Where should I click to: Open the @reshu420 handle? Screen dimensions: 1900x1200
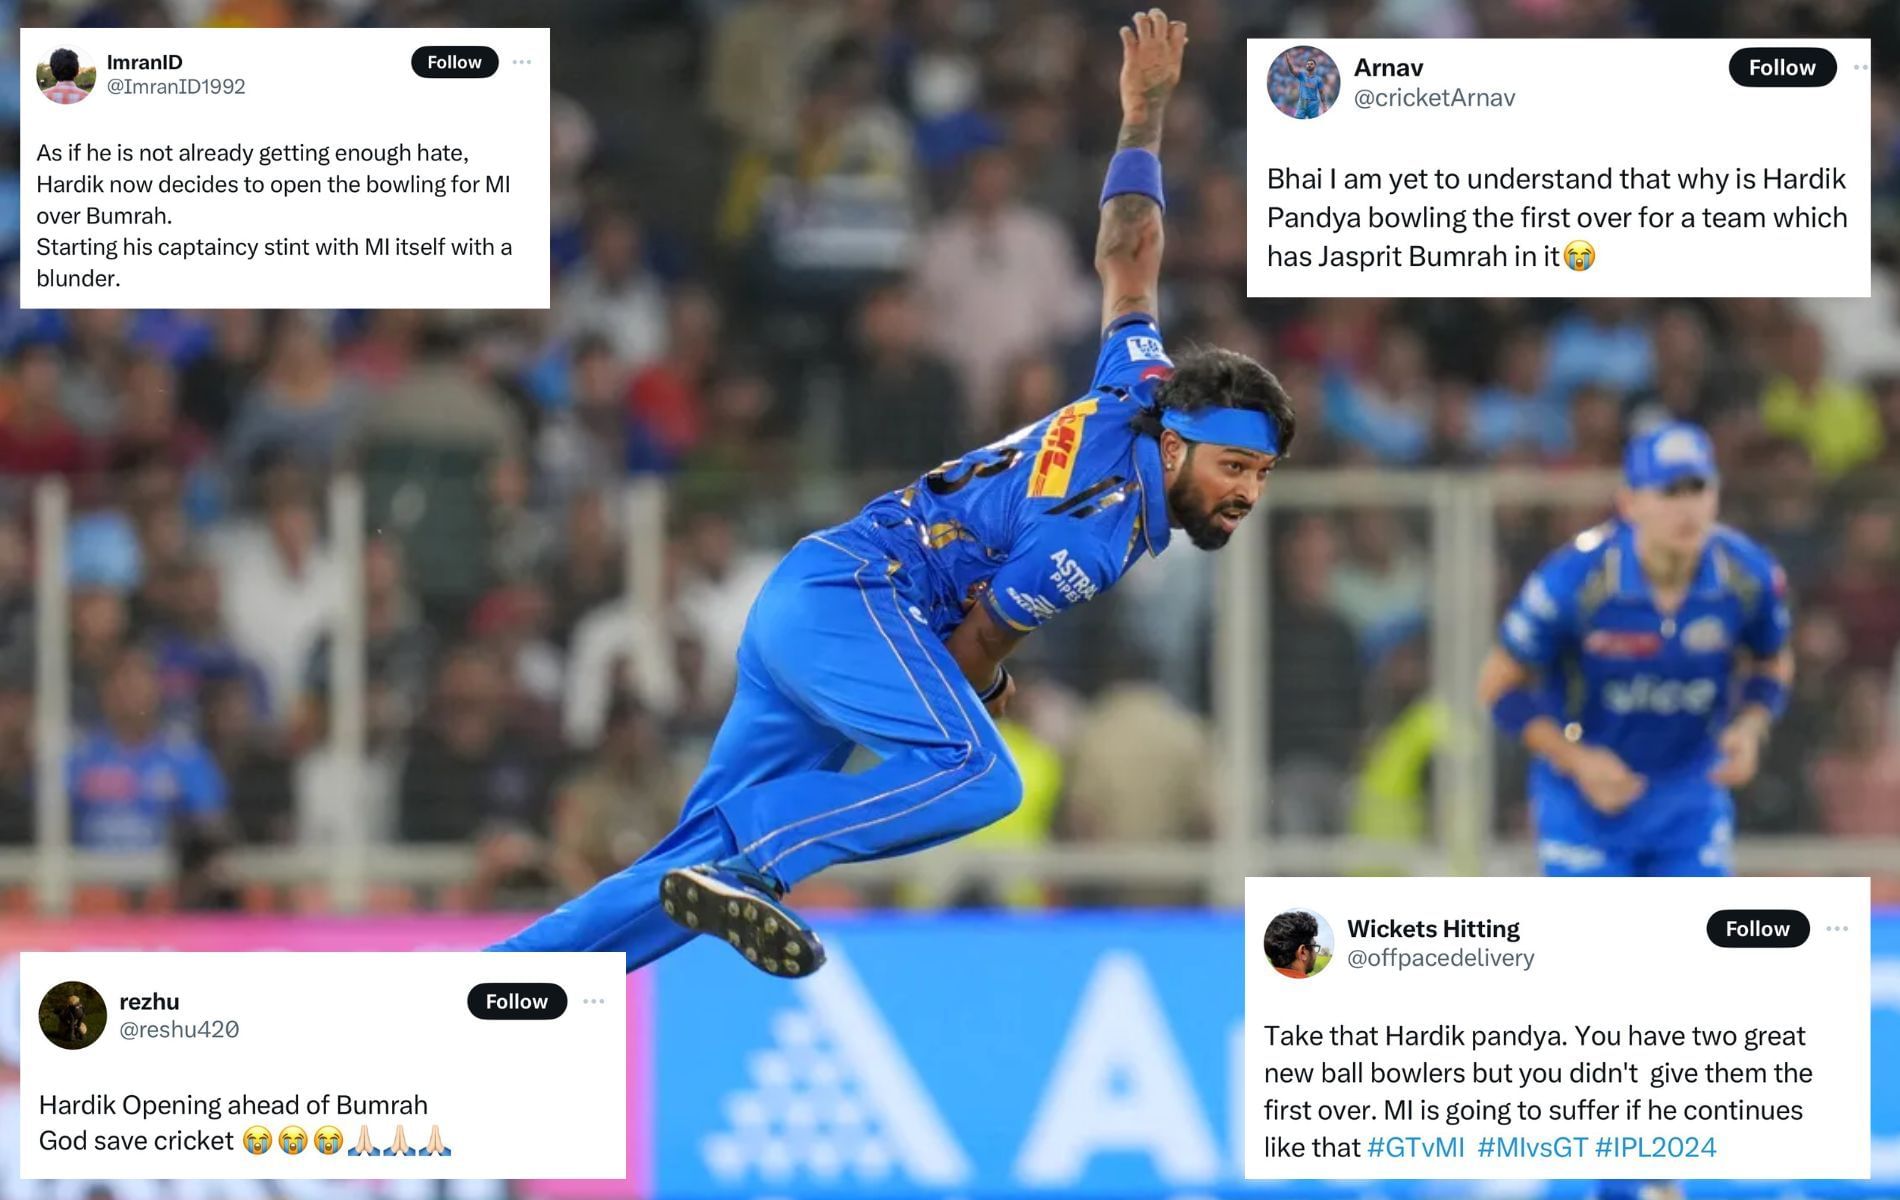179,1029
